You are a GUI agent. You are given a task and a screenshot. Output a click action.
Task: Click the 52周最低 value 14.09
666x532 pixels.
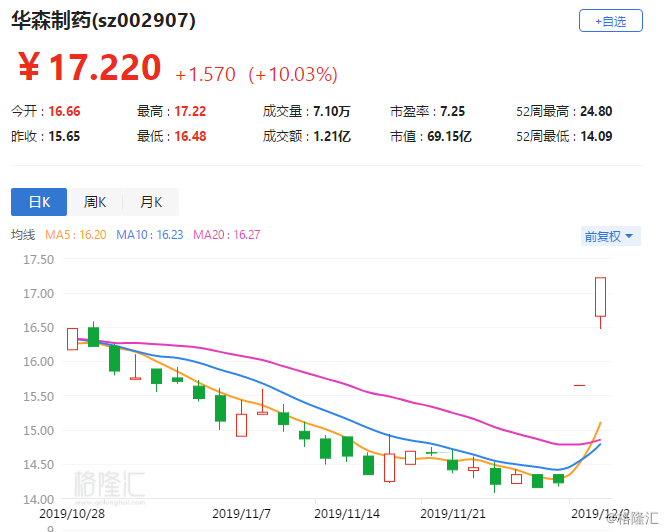pyautogui.click(x=596, y=136)
